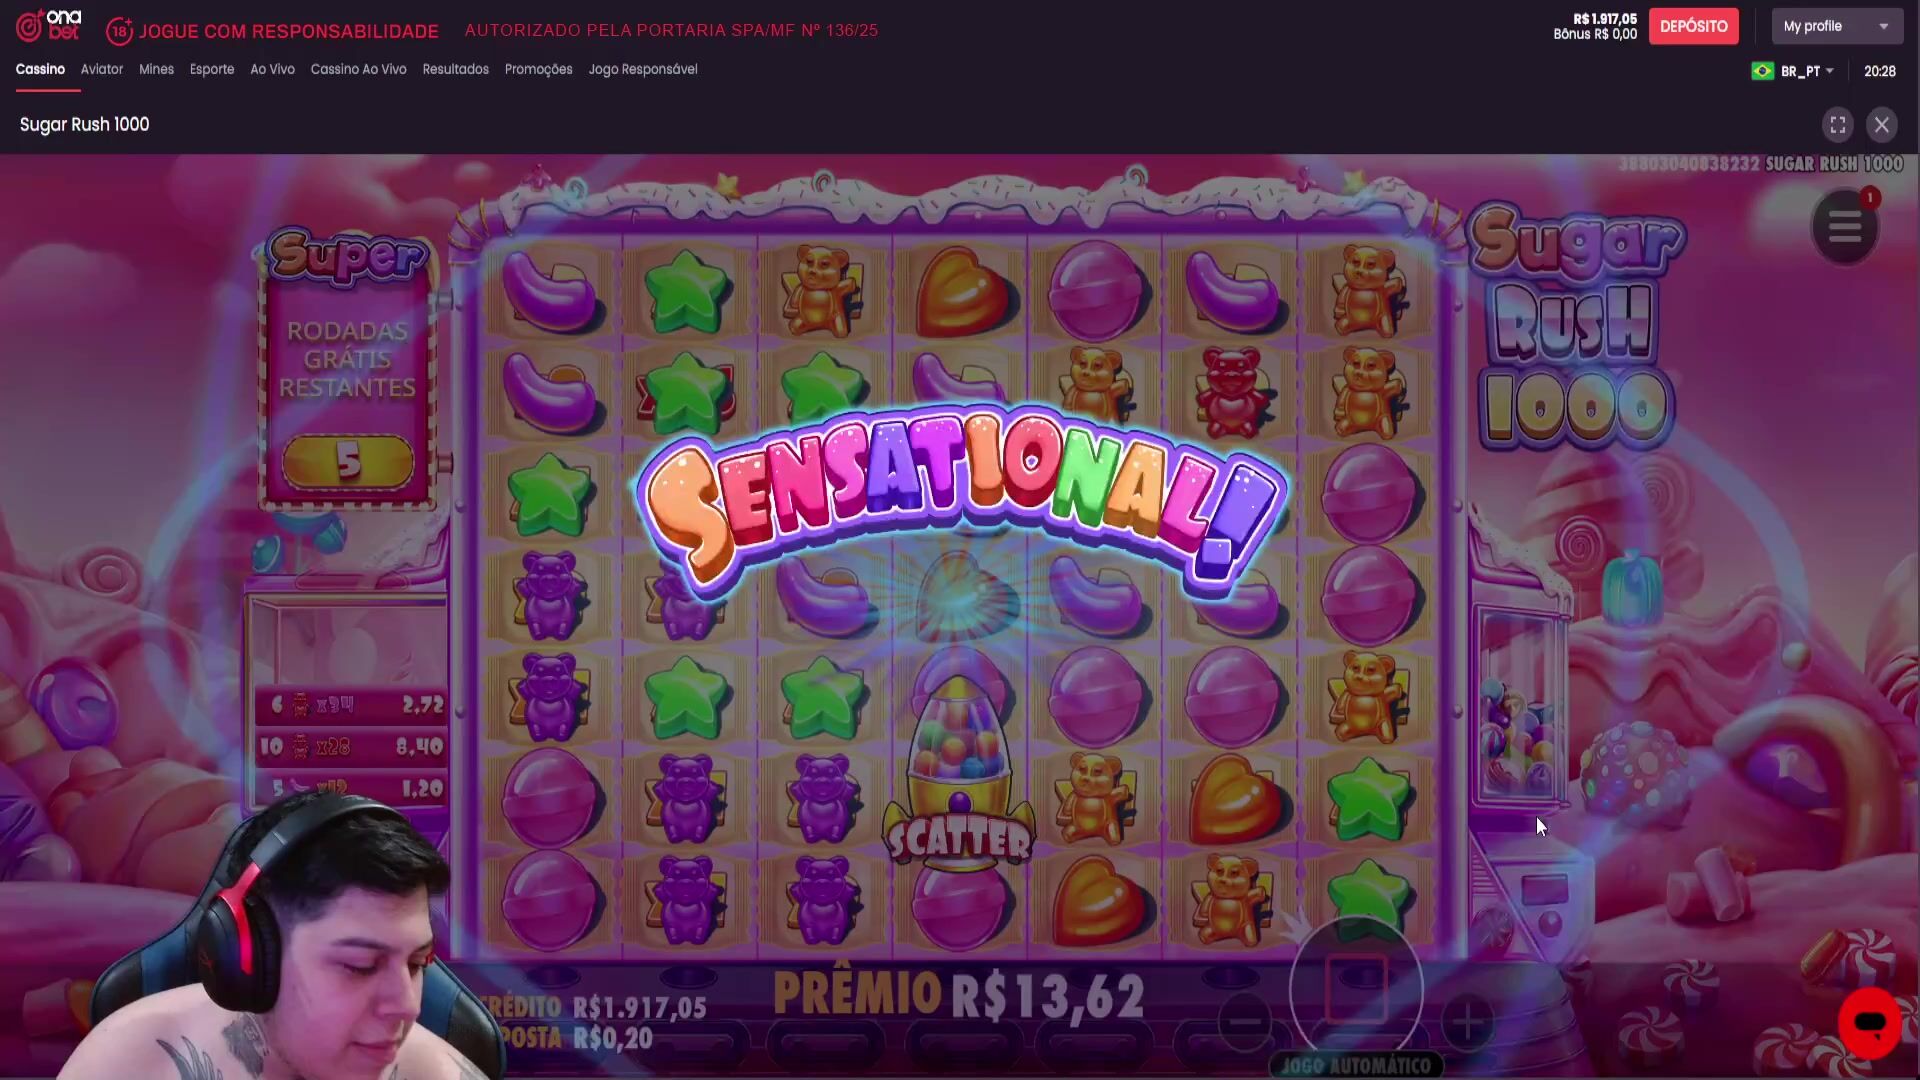
Task: Open the Aviator menu item
Action: click(102, 69)
